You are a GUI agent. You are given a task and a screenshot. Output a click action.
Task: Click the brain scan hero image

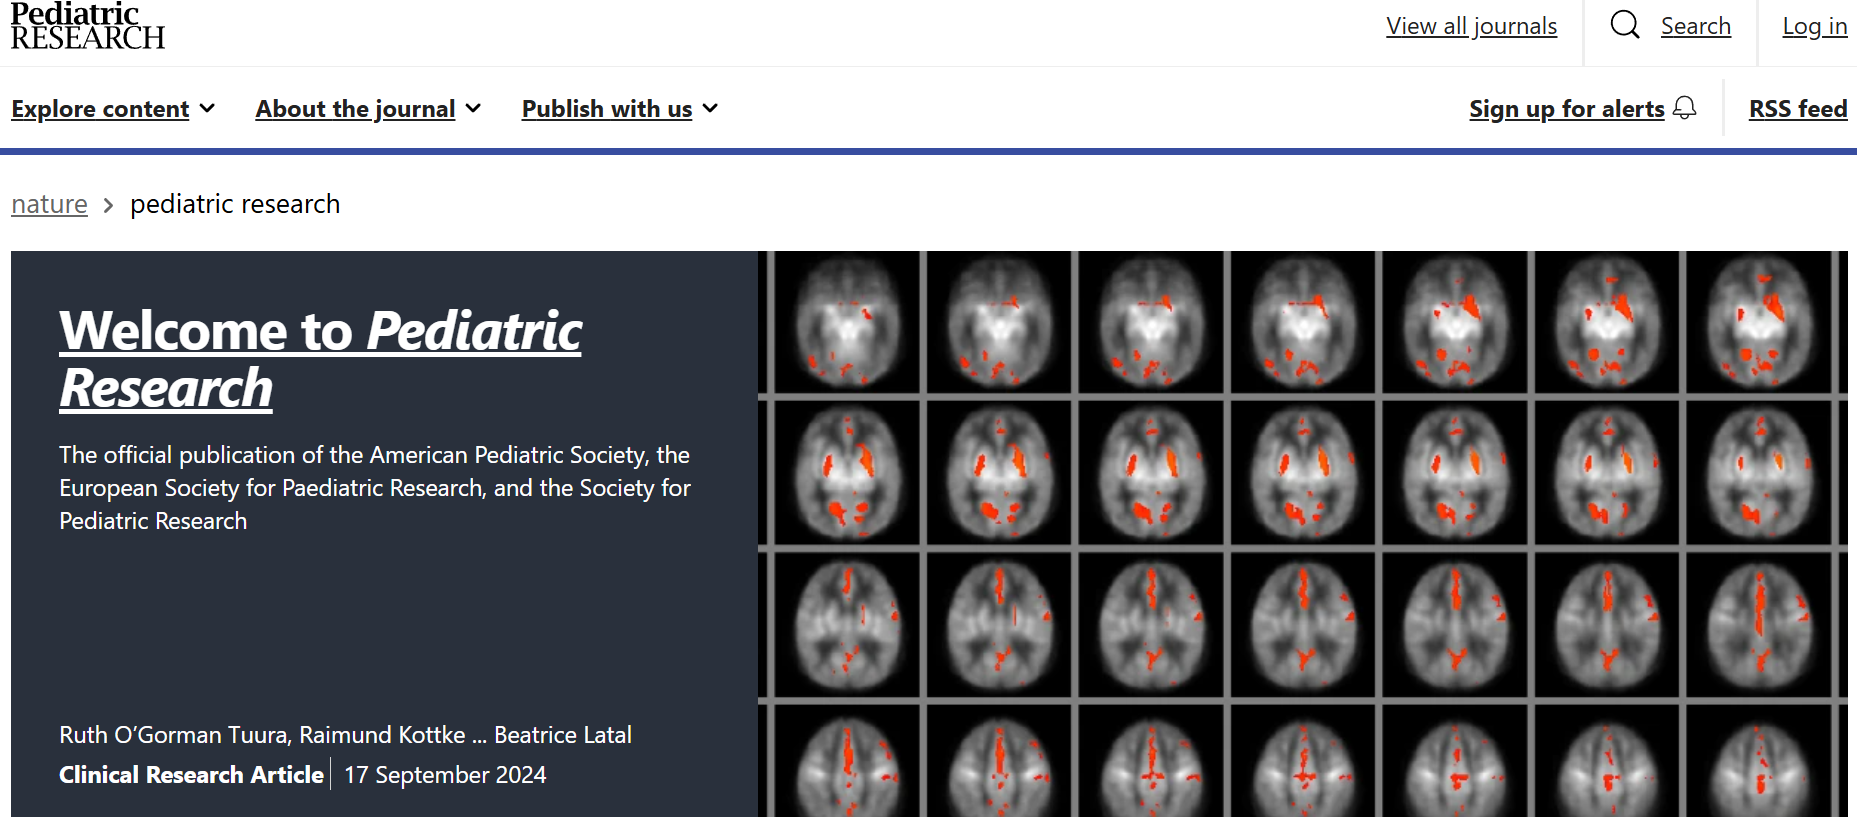point(1302,534)
